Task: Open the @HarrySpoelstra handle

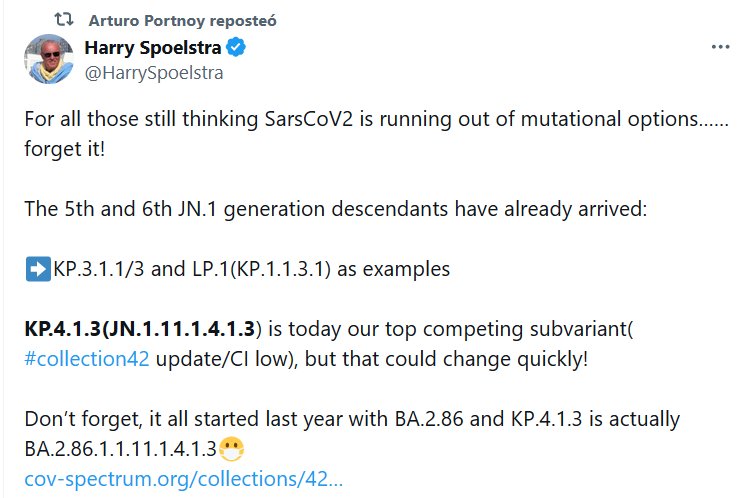Action: 154,72
